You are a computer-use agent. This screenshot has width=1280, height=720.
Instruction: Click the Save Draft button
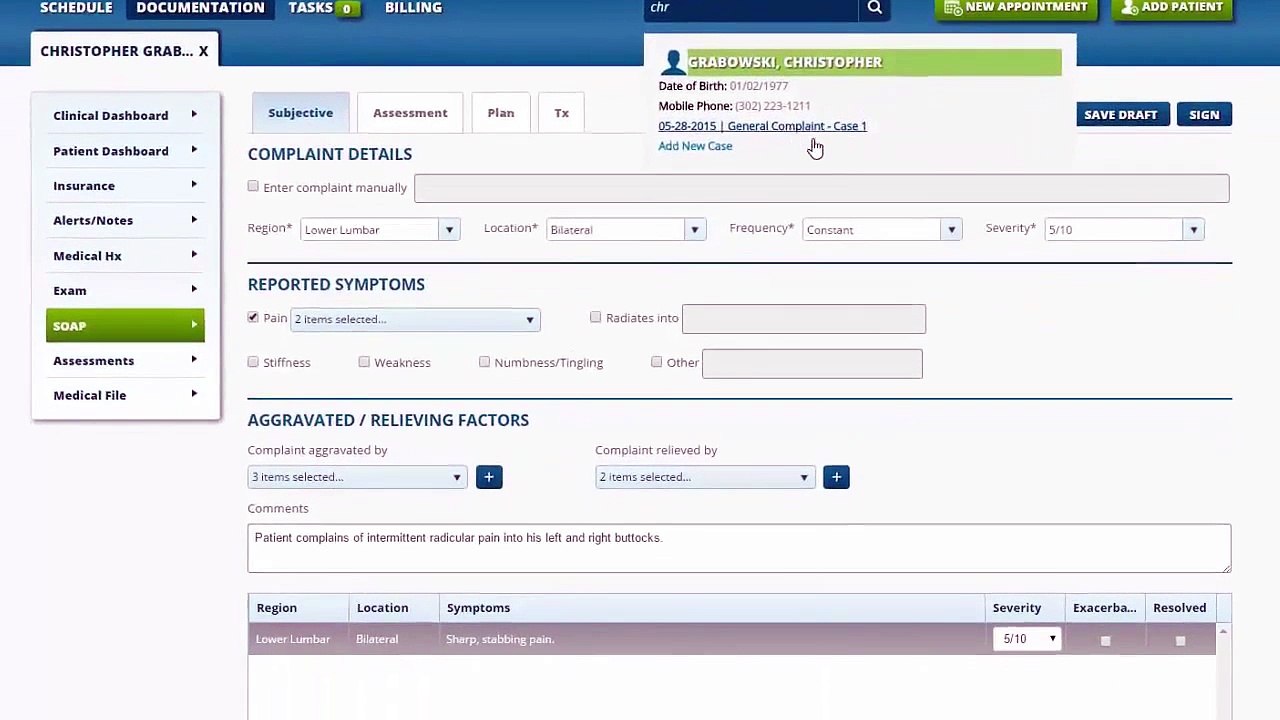click(1120, 115)
